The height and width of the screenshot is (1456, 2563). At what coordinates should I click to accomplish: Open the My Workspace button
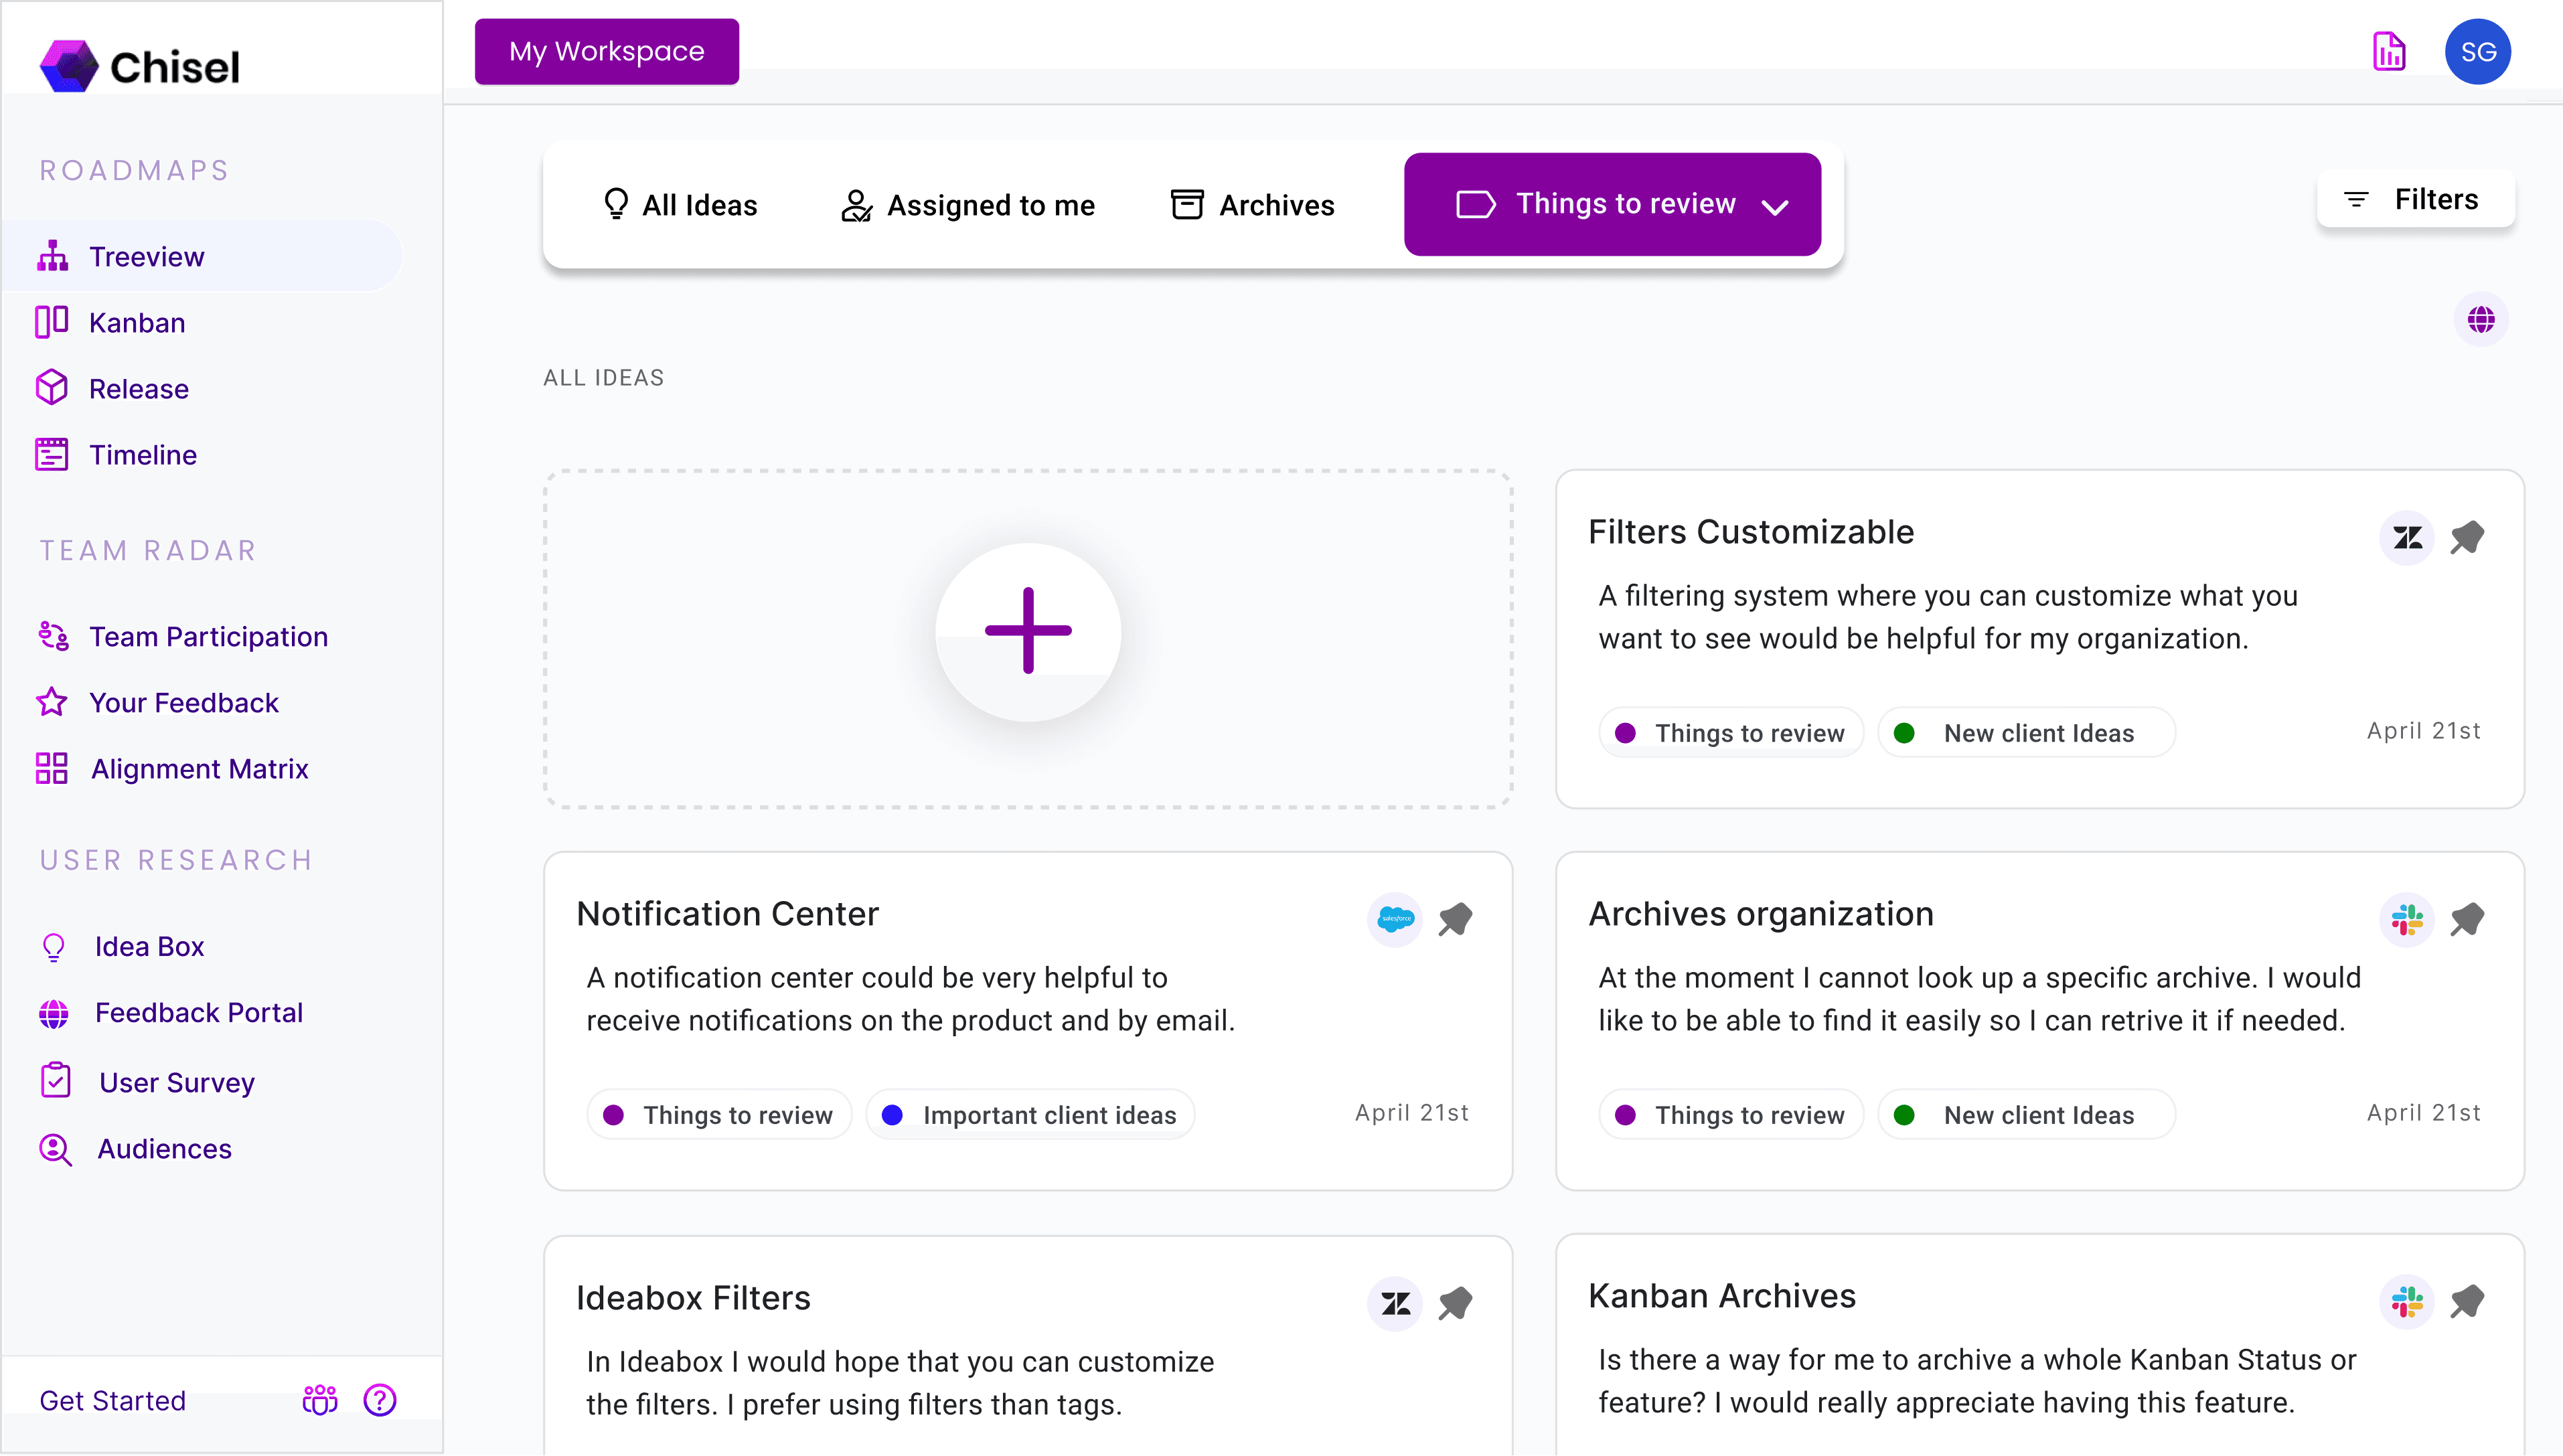[x=606, y=52]
